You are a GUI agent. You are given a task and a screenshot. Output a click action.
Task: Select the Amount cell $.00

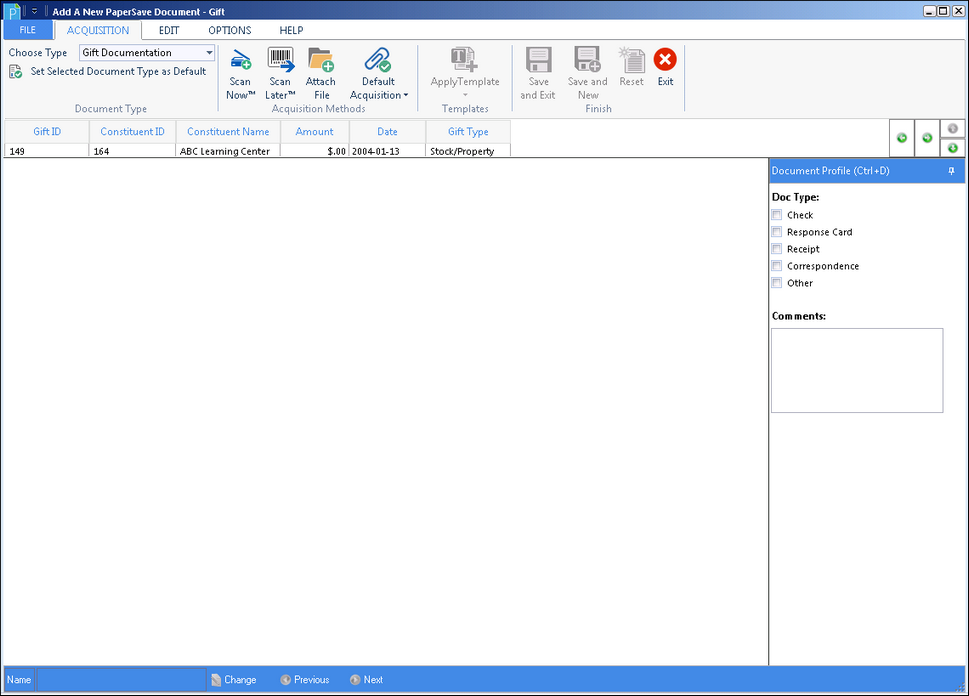click(x=315, y=151)
